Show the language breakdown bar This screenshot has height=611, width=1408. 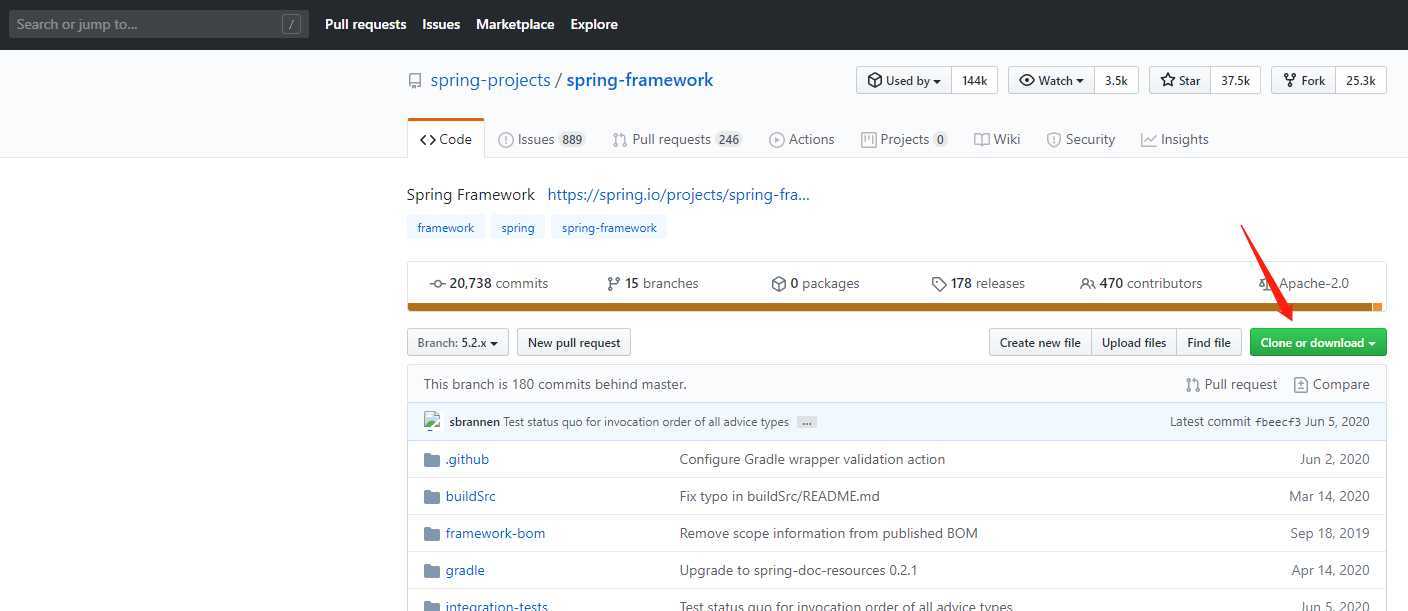[895, 307]
